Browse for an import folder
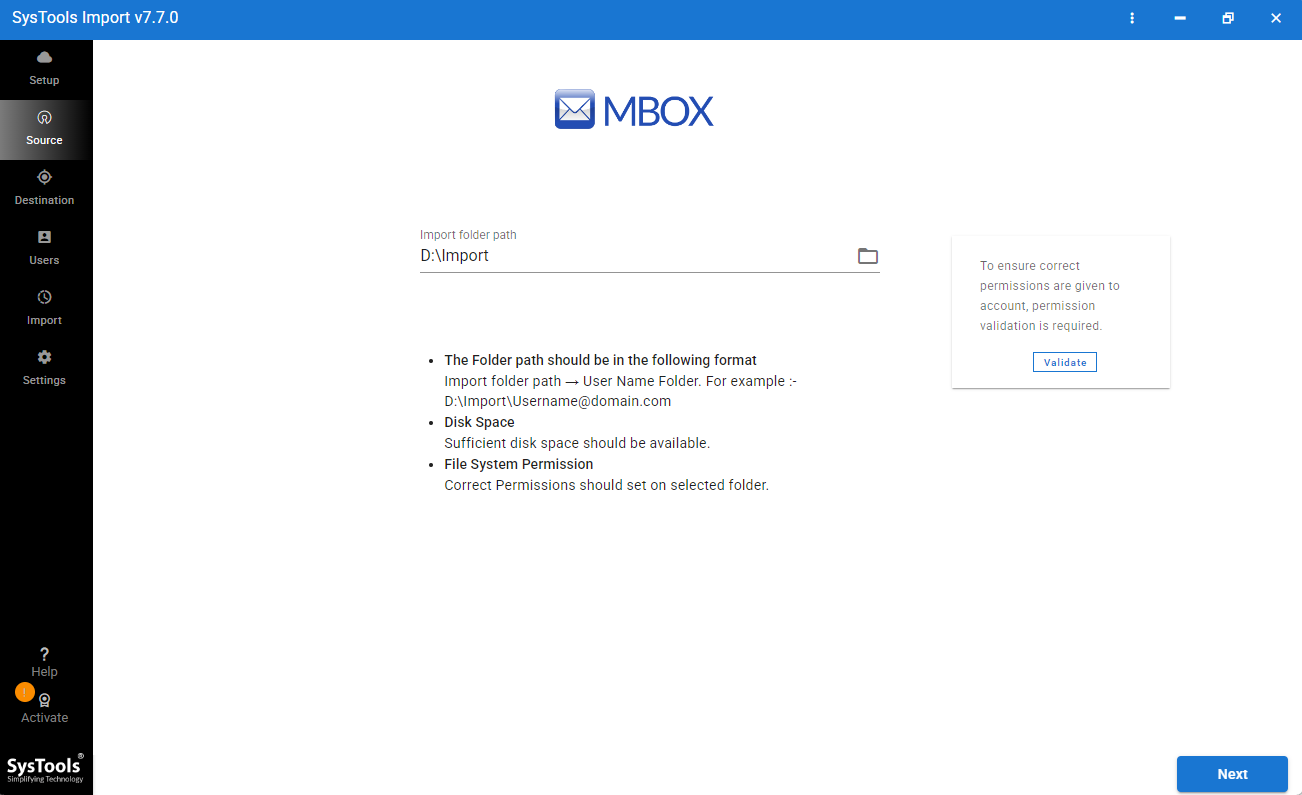 (x=866, y=256)
